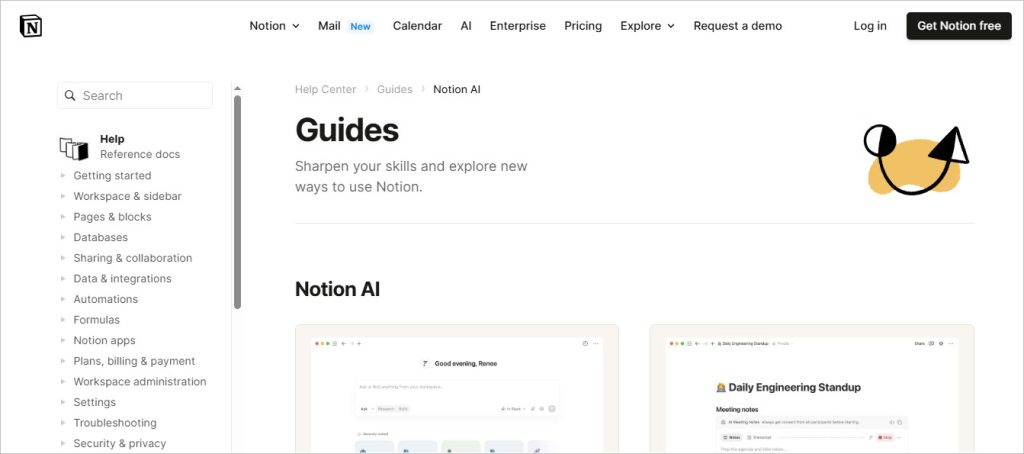The width and height of the screenshot is (1024, 454).
Task: Click the search magnifier icon
Action: pos(70,95)
